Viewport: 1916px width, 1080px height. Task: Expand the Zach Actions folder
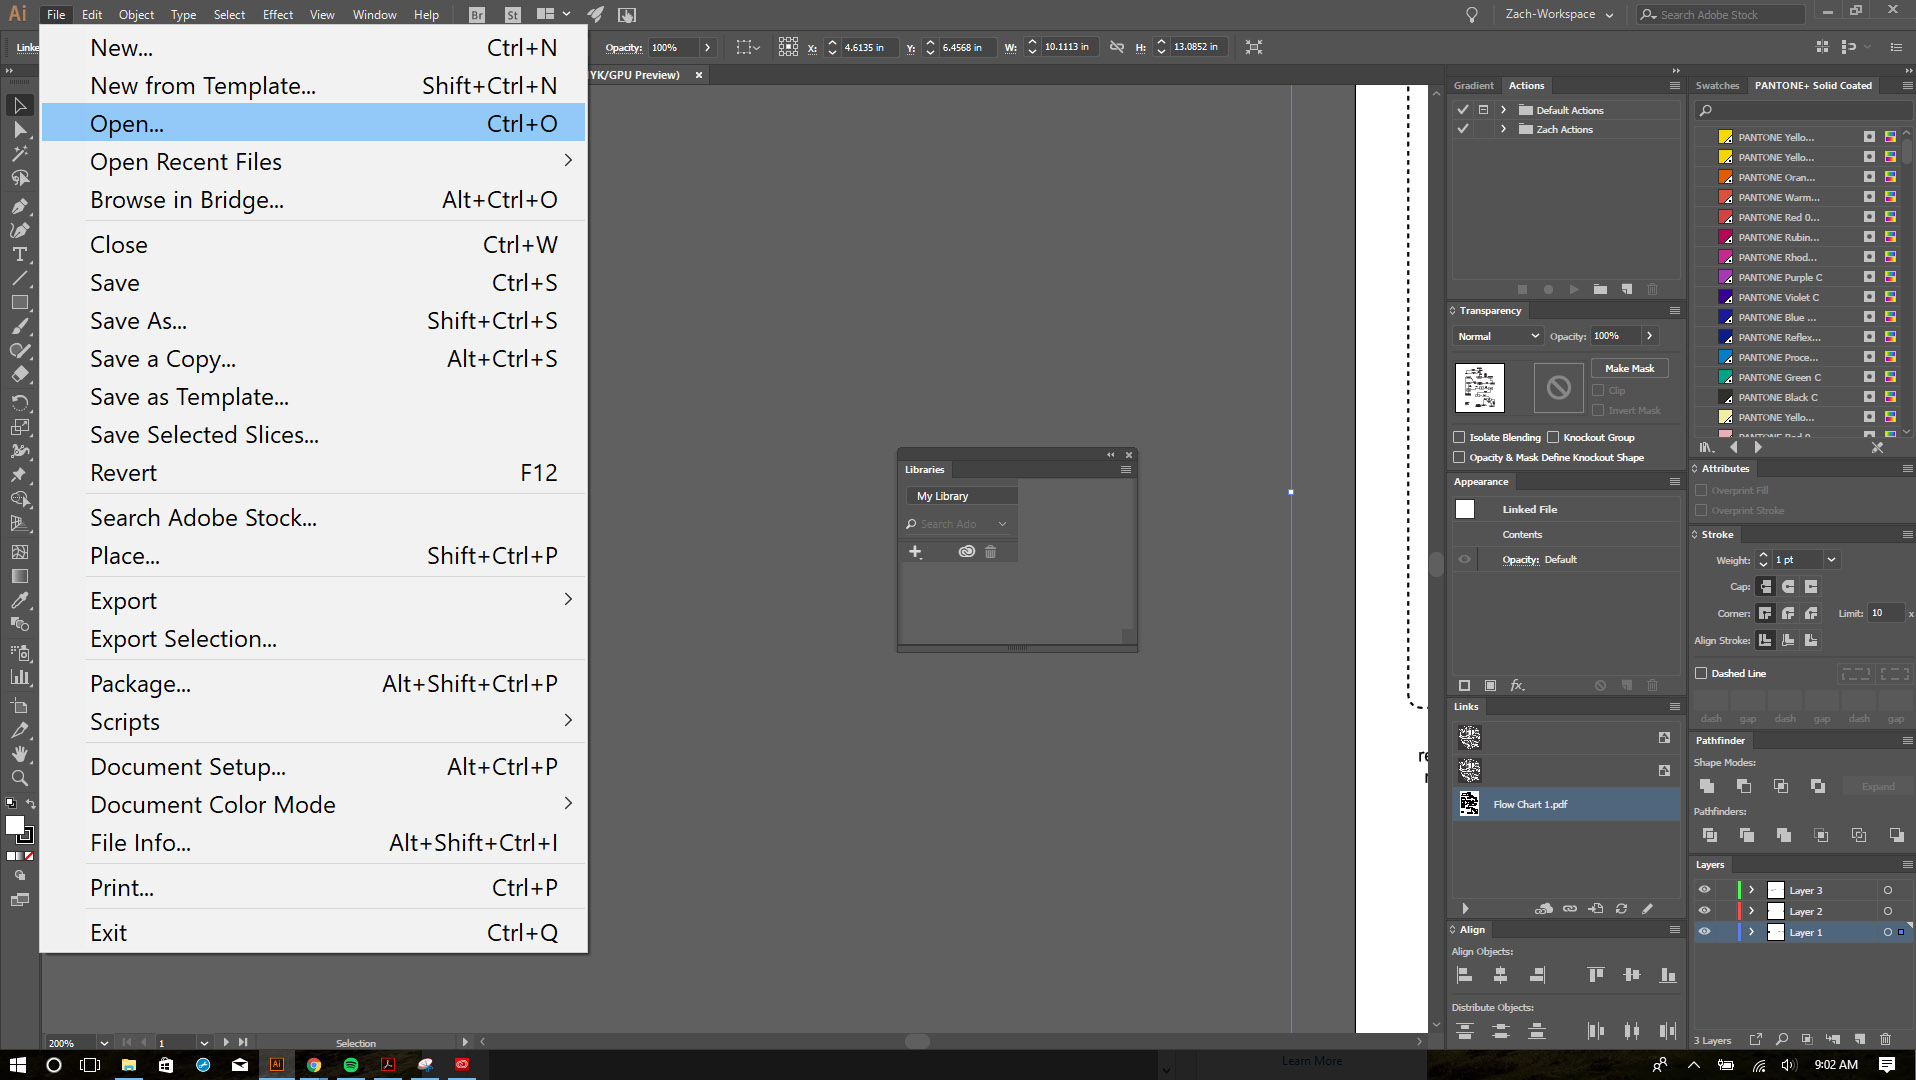click(x=1503, y=129)
